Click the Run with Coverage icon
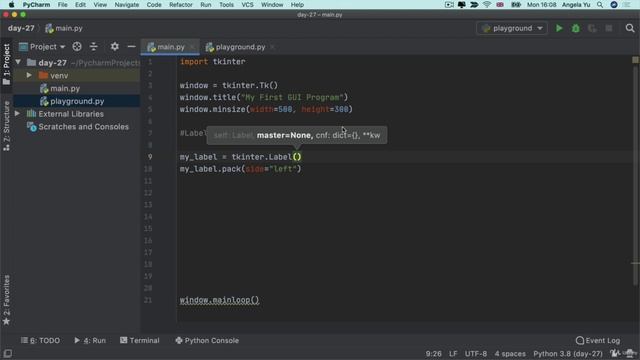Viewport: 640px width, 360px height. point(592,28)
